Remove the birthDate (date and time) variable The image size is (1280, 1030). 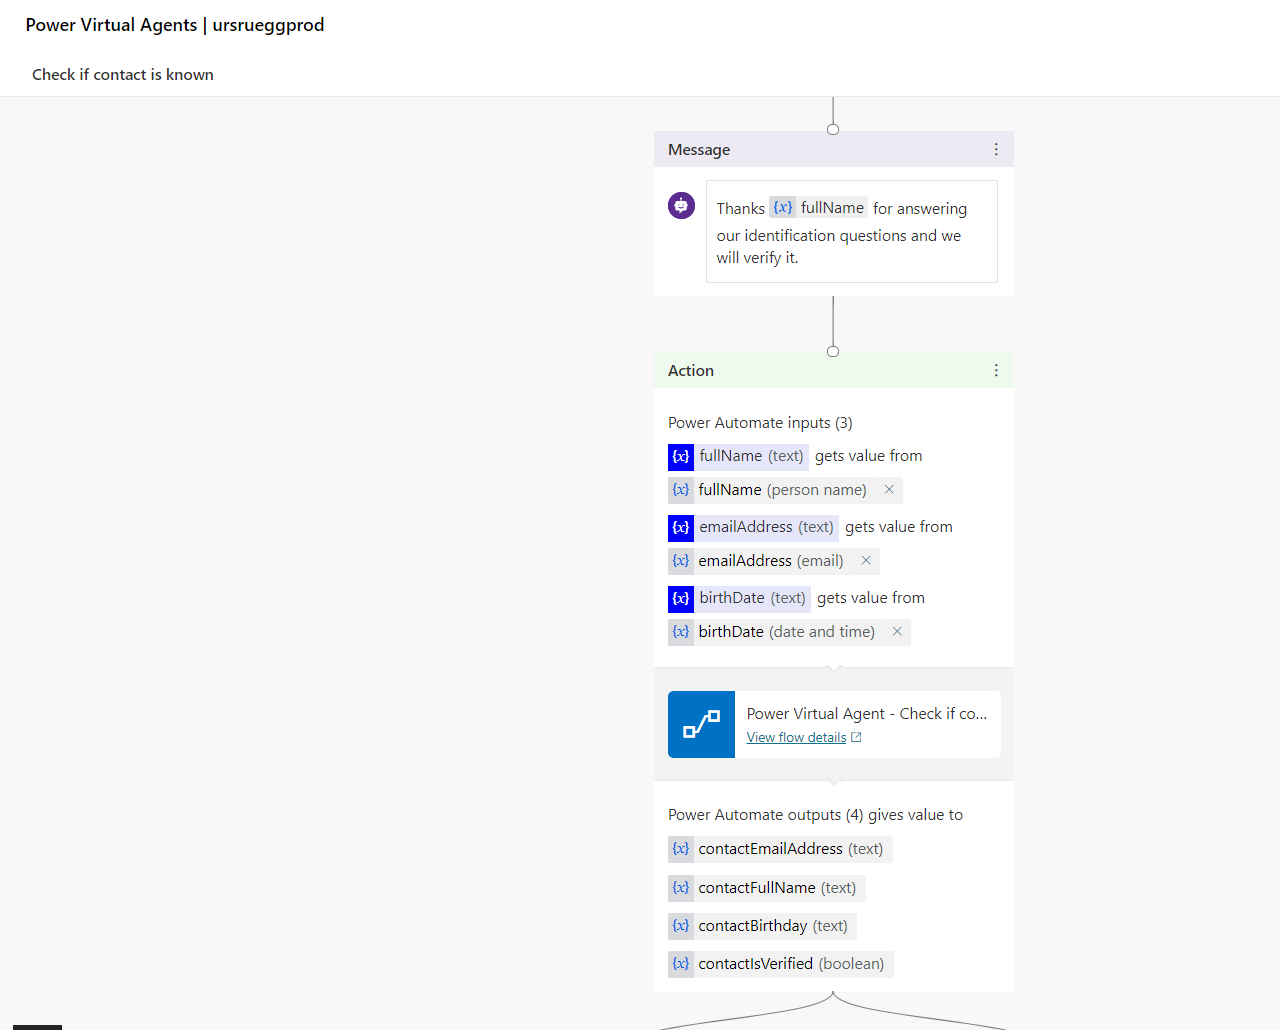click(897, 631)
